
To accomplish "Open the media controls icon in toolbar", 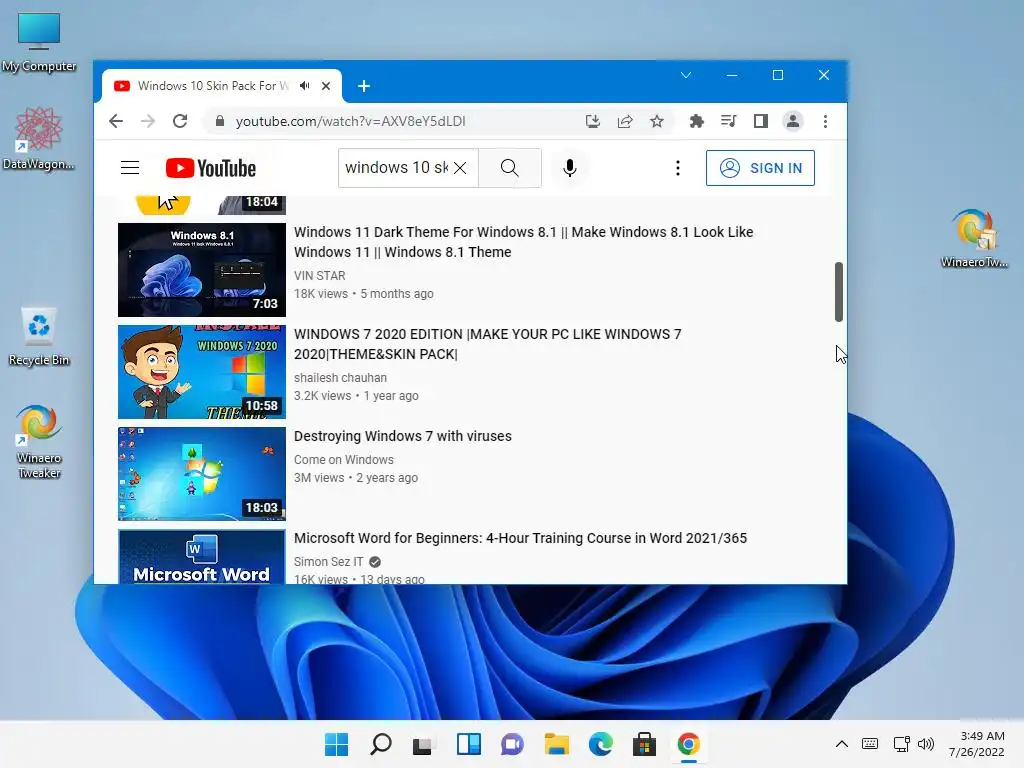I will point(729,121).
